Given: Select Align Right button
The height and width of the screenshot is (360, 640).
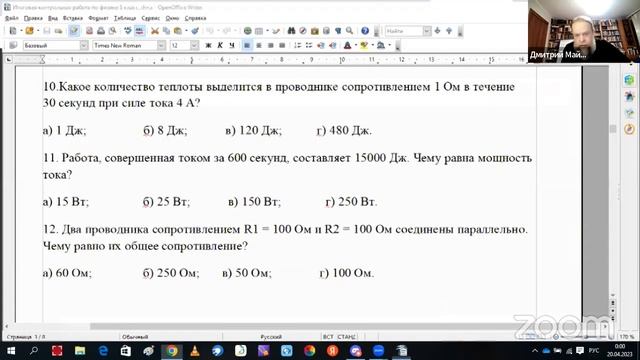Looking at the screenshot, I should [270, 45].
